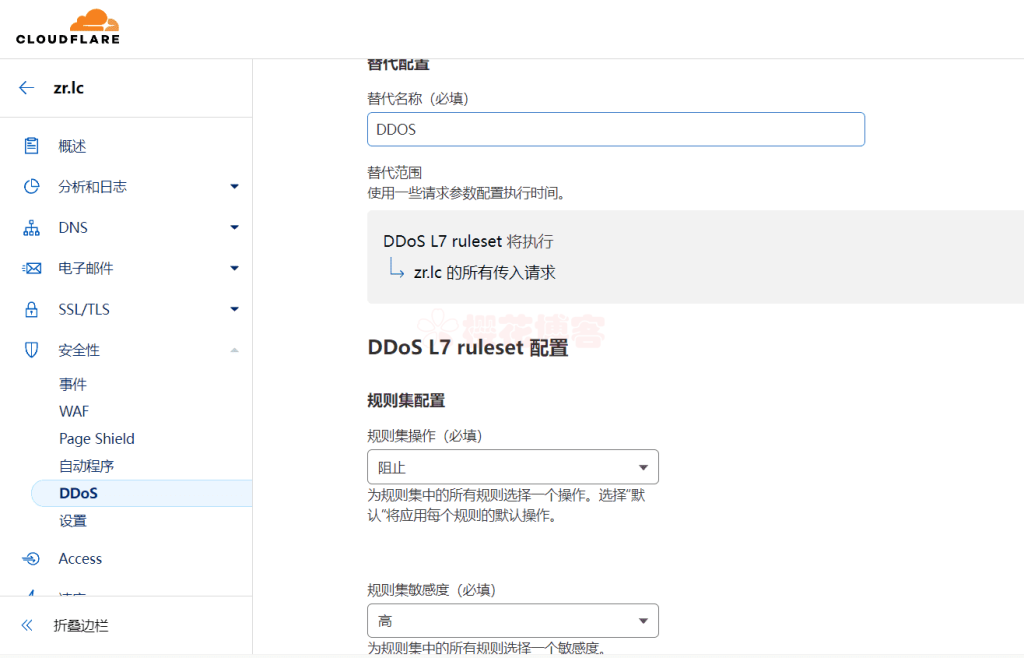Select the DDoS menu entry

(x=77, y=492)
